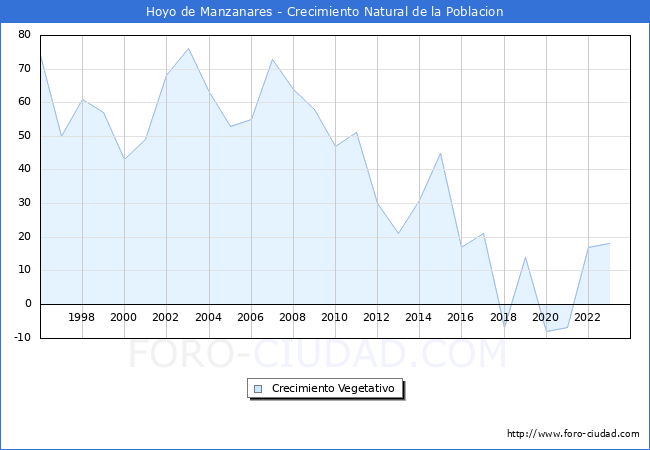Click the 2019 peak data point near 14

[525, 257]
